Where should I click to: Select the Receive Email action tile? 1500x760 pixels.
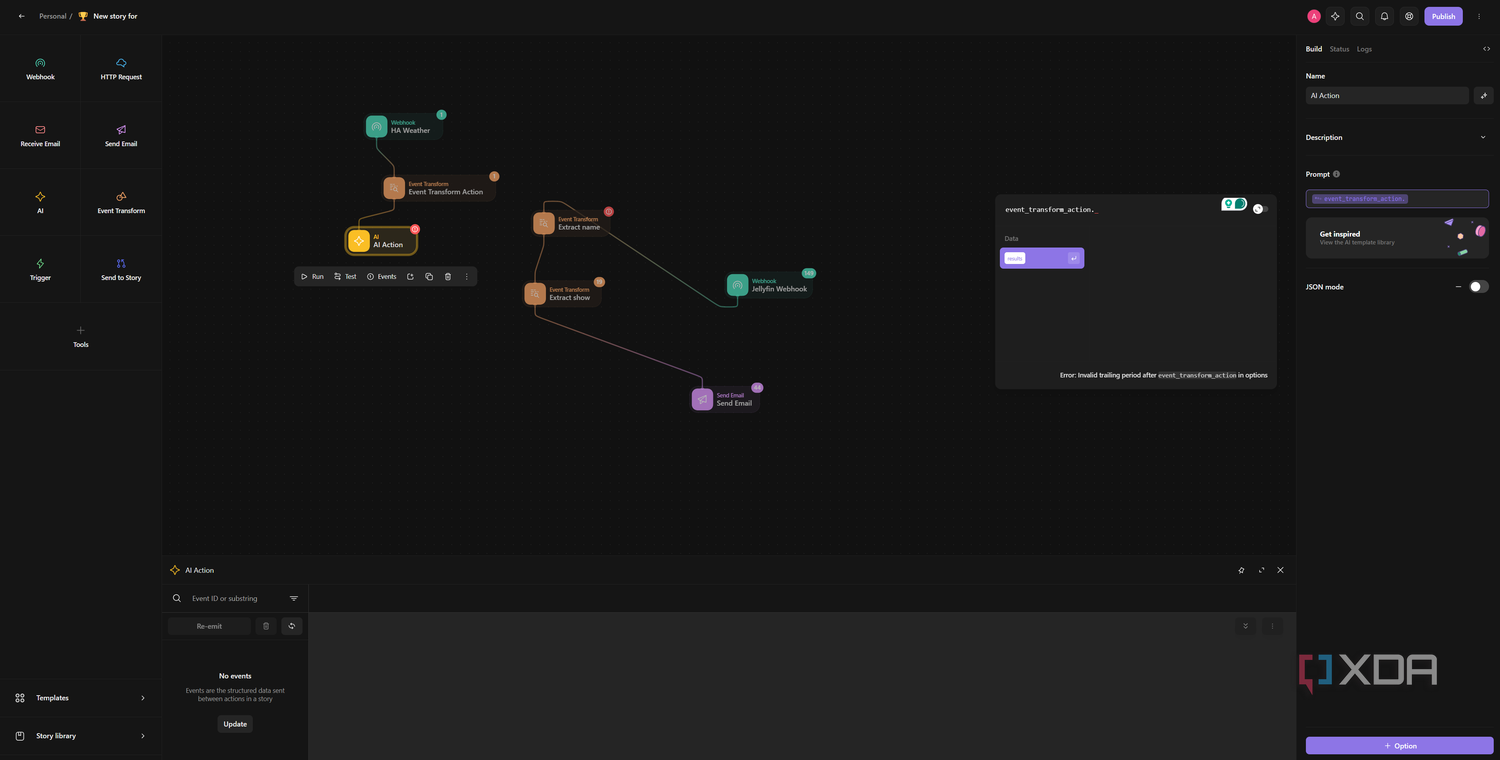pyautogui.click(x=40, y=135)
